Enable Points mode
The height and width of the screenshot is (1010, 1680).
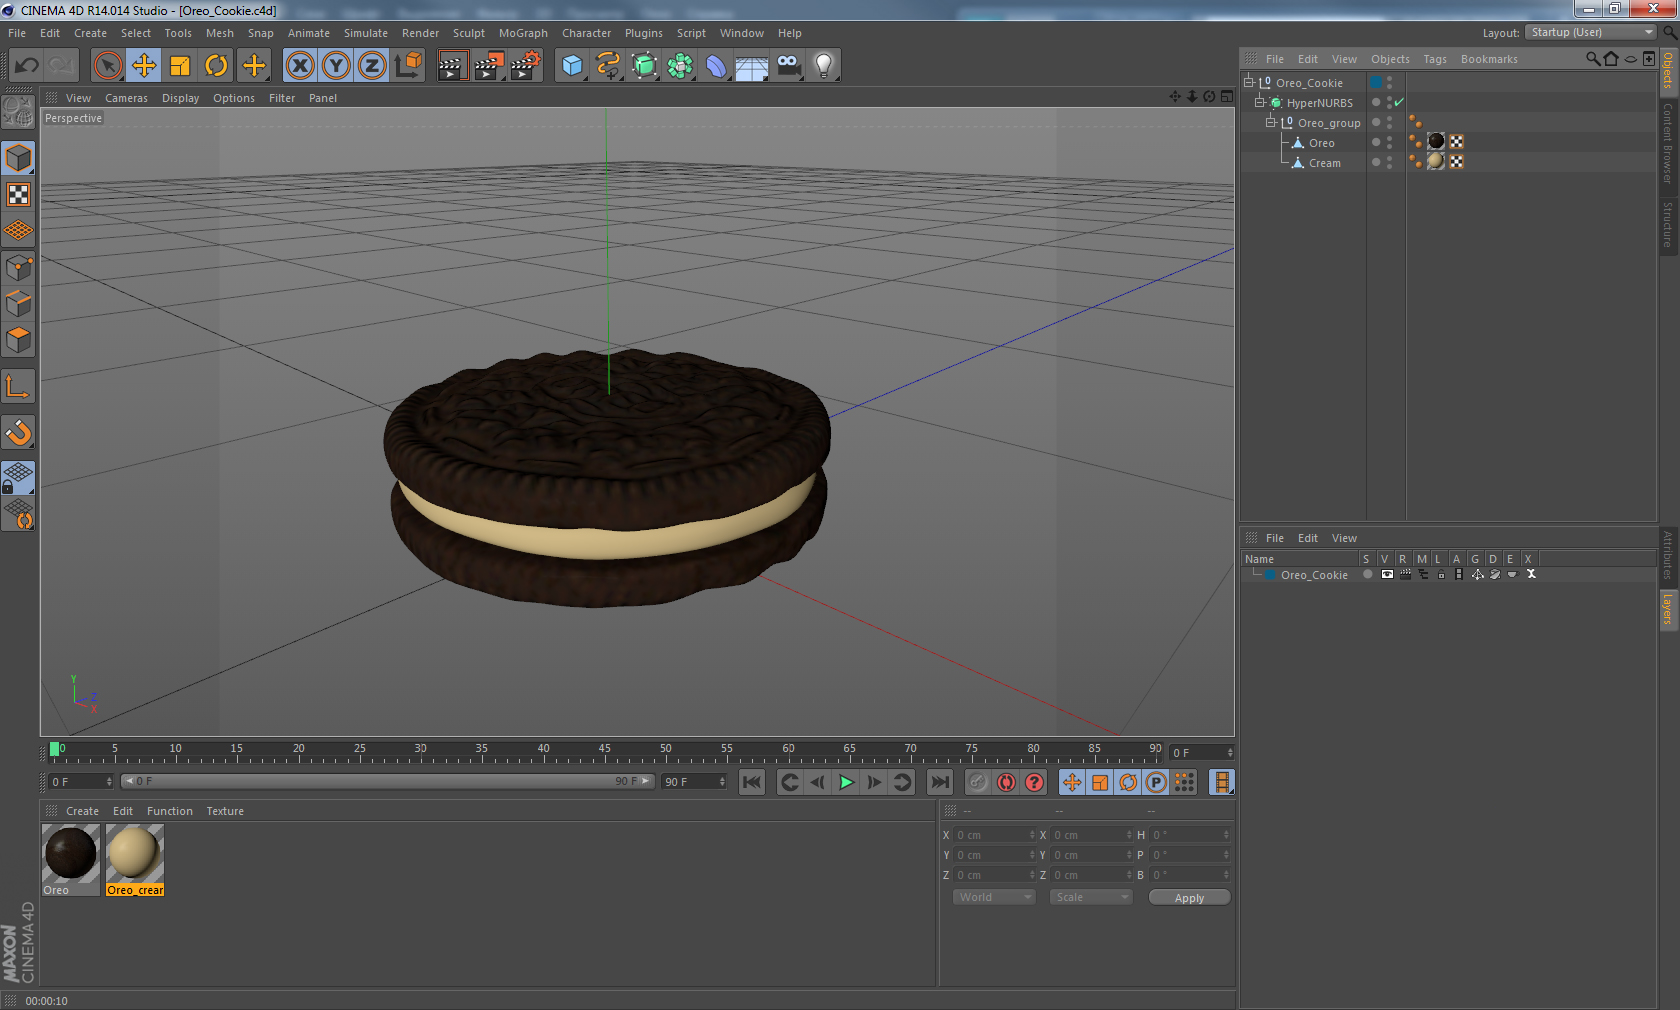pos(19,267)
